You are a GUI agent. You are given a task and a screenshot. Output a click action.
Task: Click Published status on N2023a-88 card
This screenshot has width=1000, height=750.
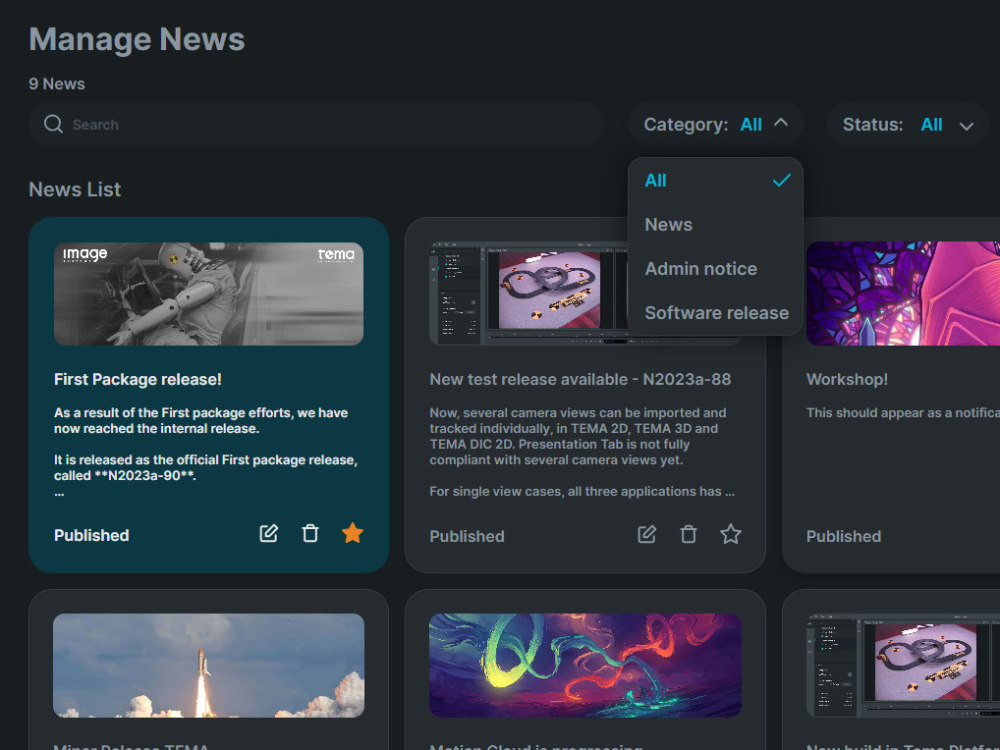coord(467,536)
